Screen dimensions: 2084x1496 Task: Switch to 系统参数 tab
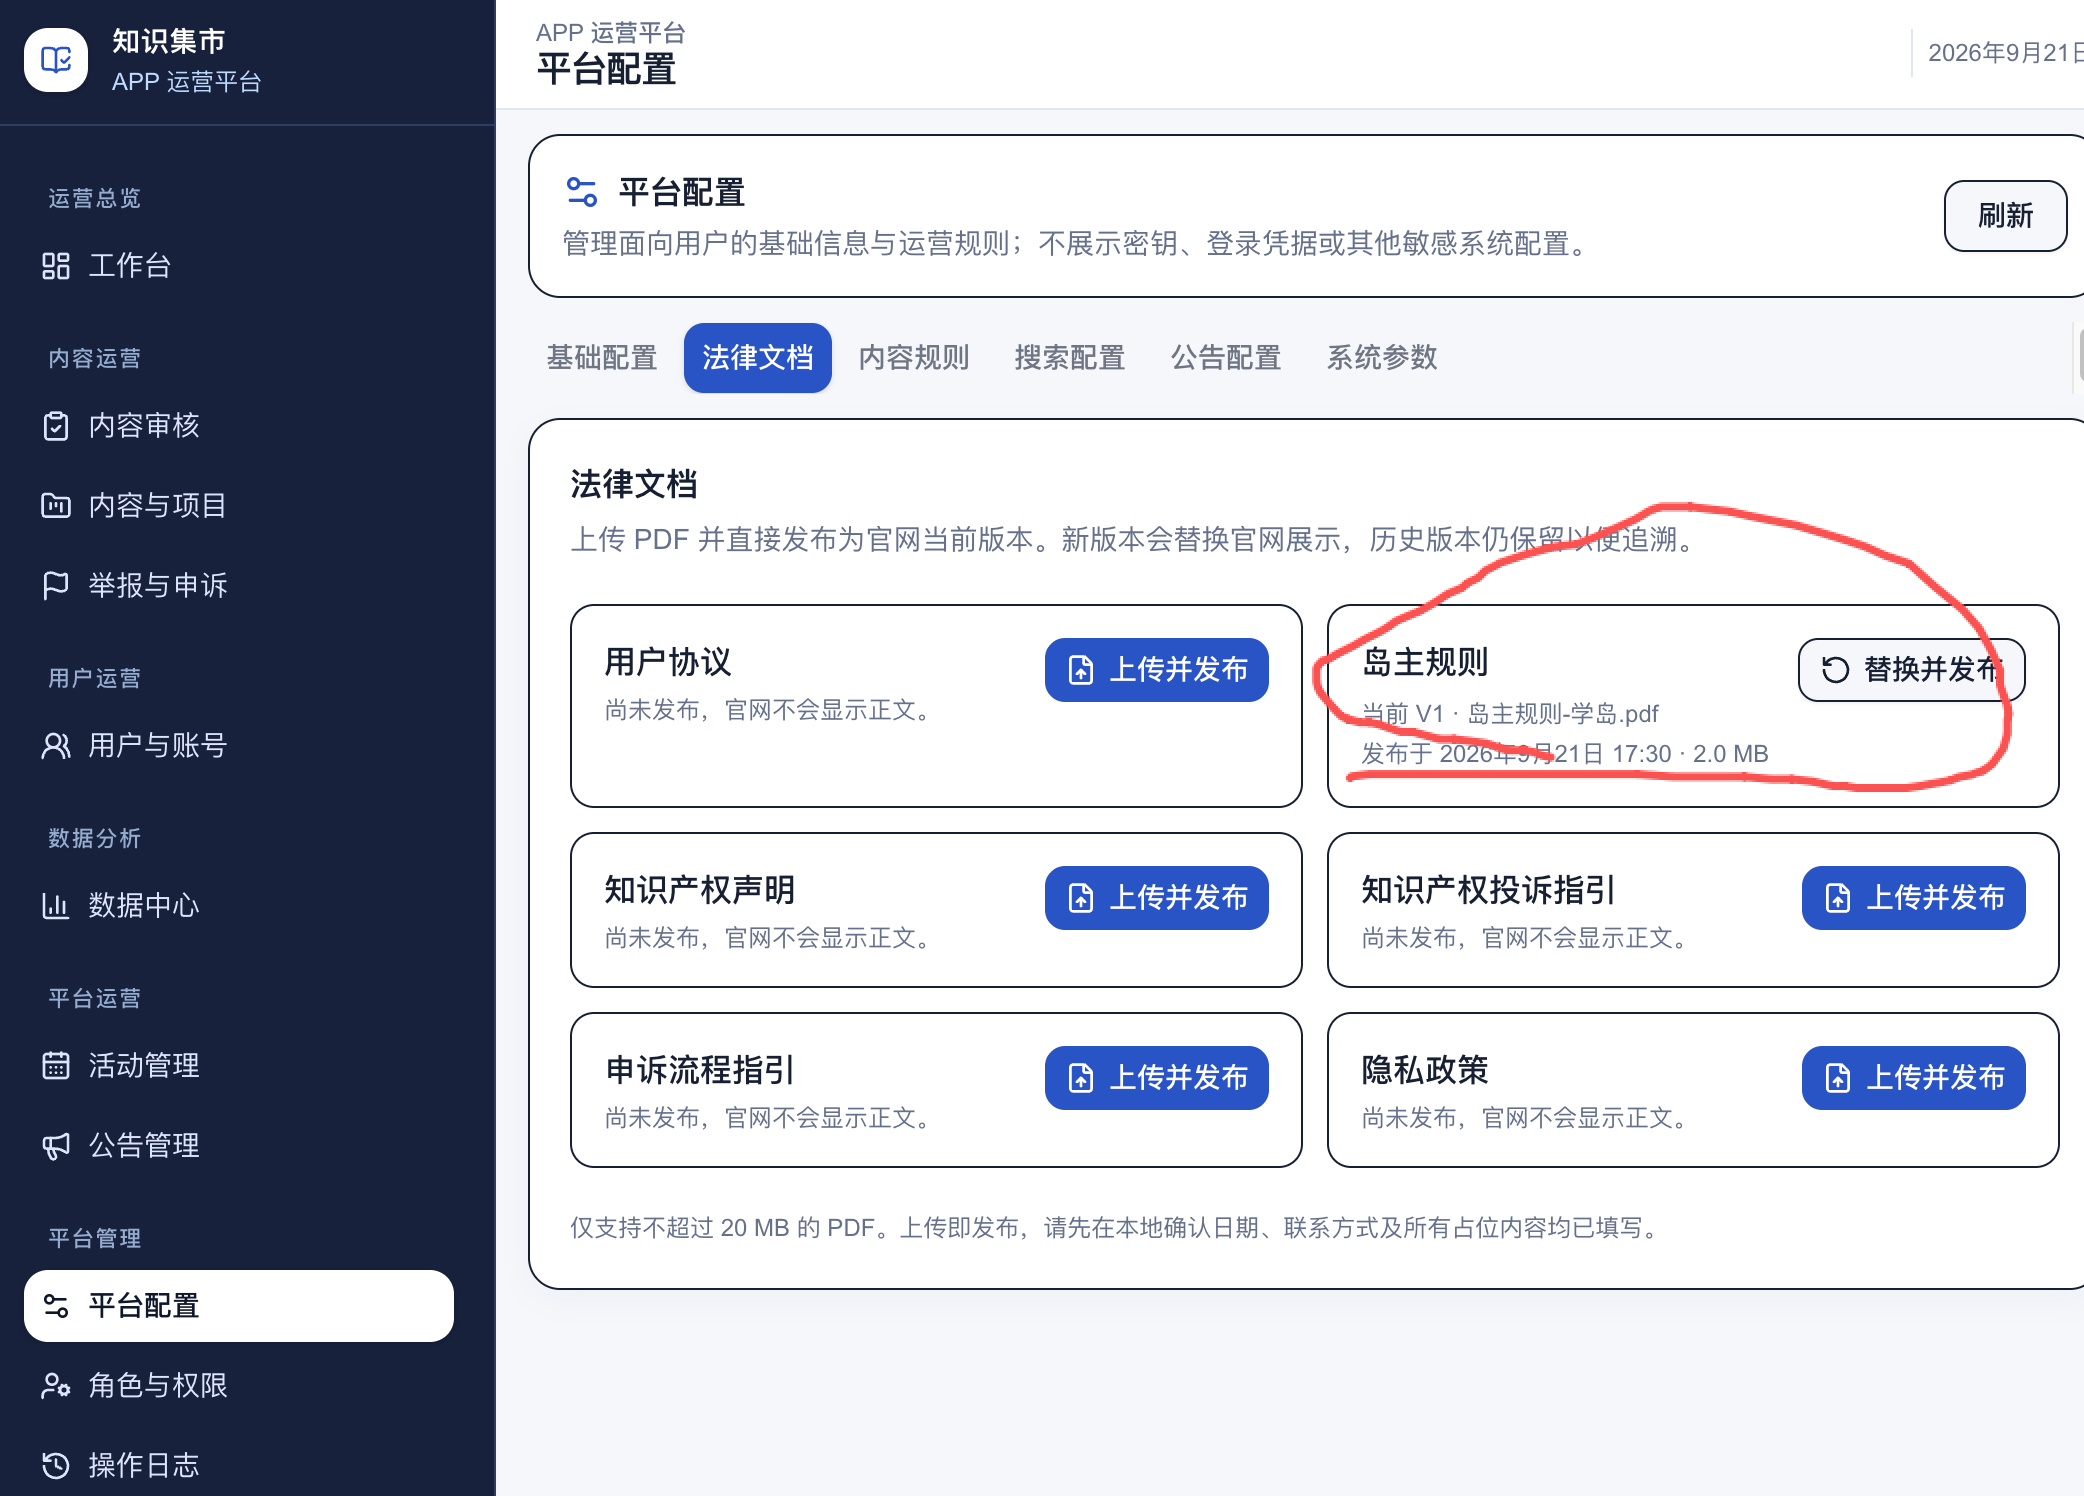pyautogui.click(x=1382, y=358)
